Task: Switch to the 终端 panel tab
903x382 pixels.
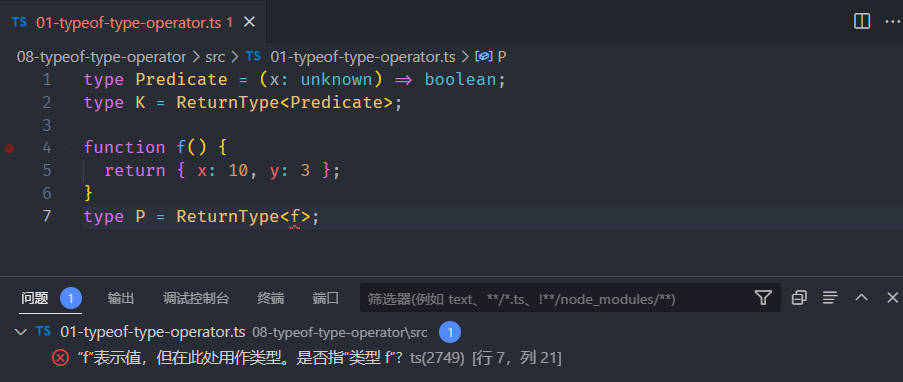Action: [x=271, y=298]
